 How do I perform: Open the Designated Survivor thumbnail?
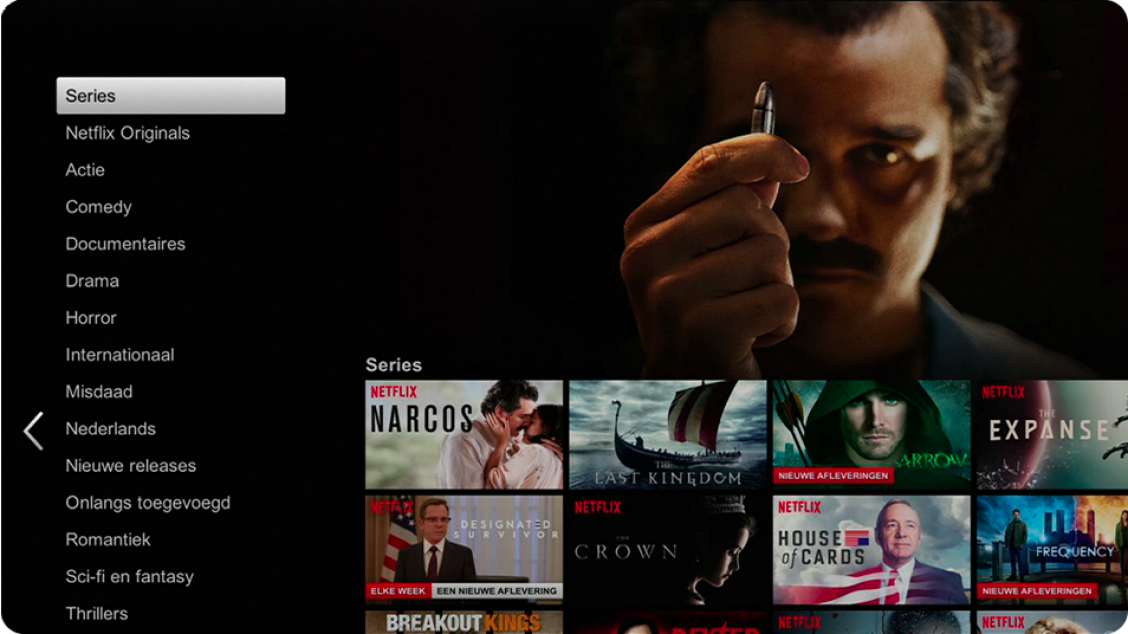464,550
